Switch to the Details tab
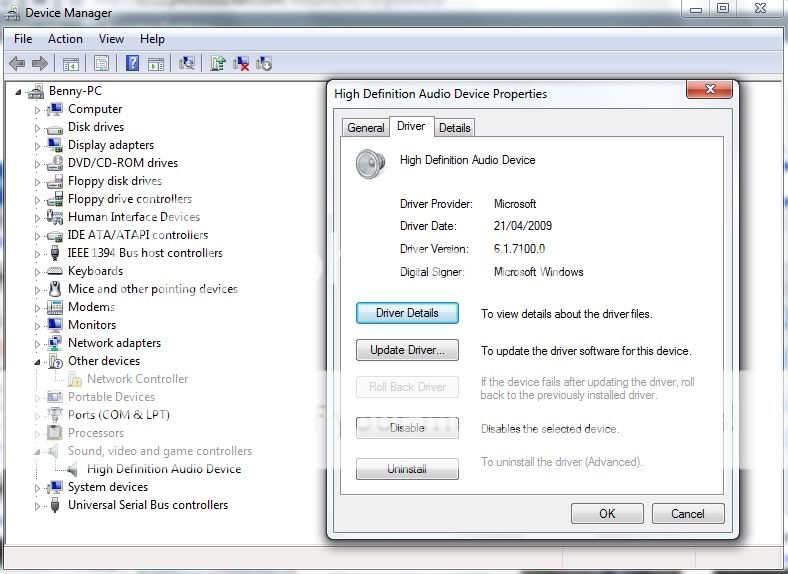788x574 pixels. [454, 128]
